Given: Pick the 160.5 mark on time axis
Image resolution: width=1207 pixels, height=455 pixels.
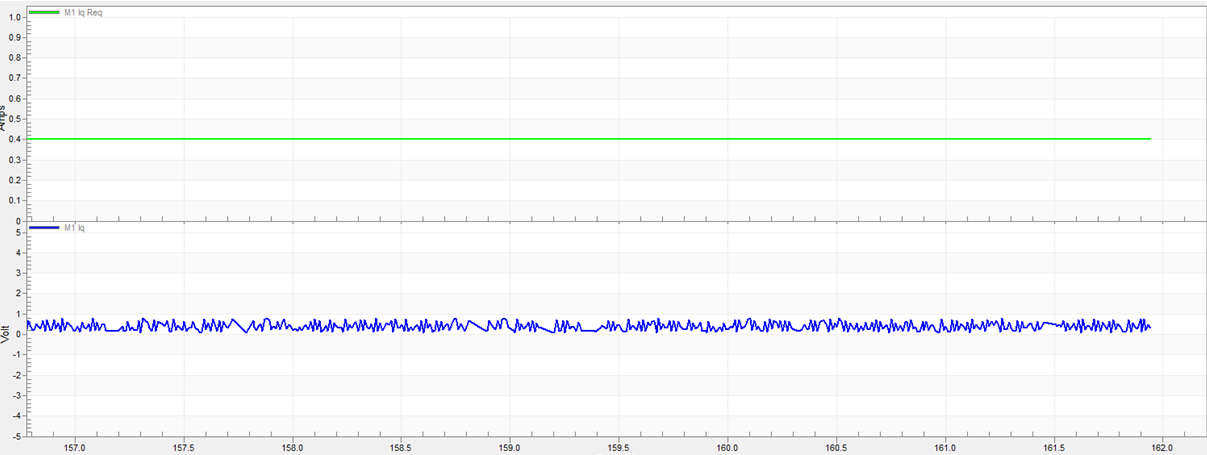Looking at the screenshot, I should (x=836, y=448).
